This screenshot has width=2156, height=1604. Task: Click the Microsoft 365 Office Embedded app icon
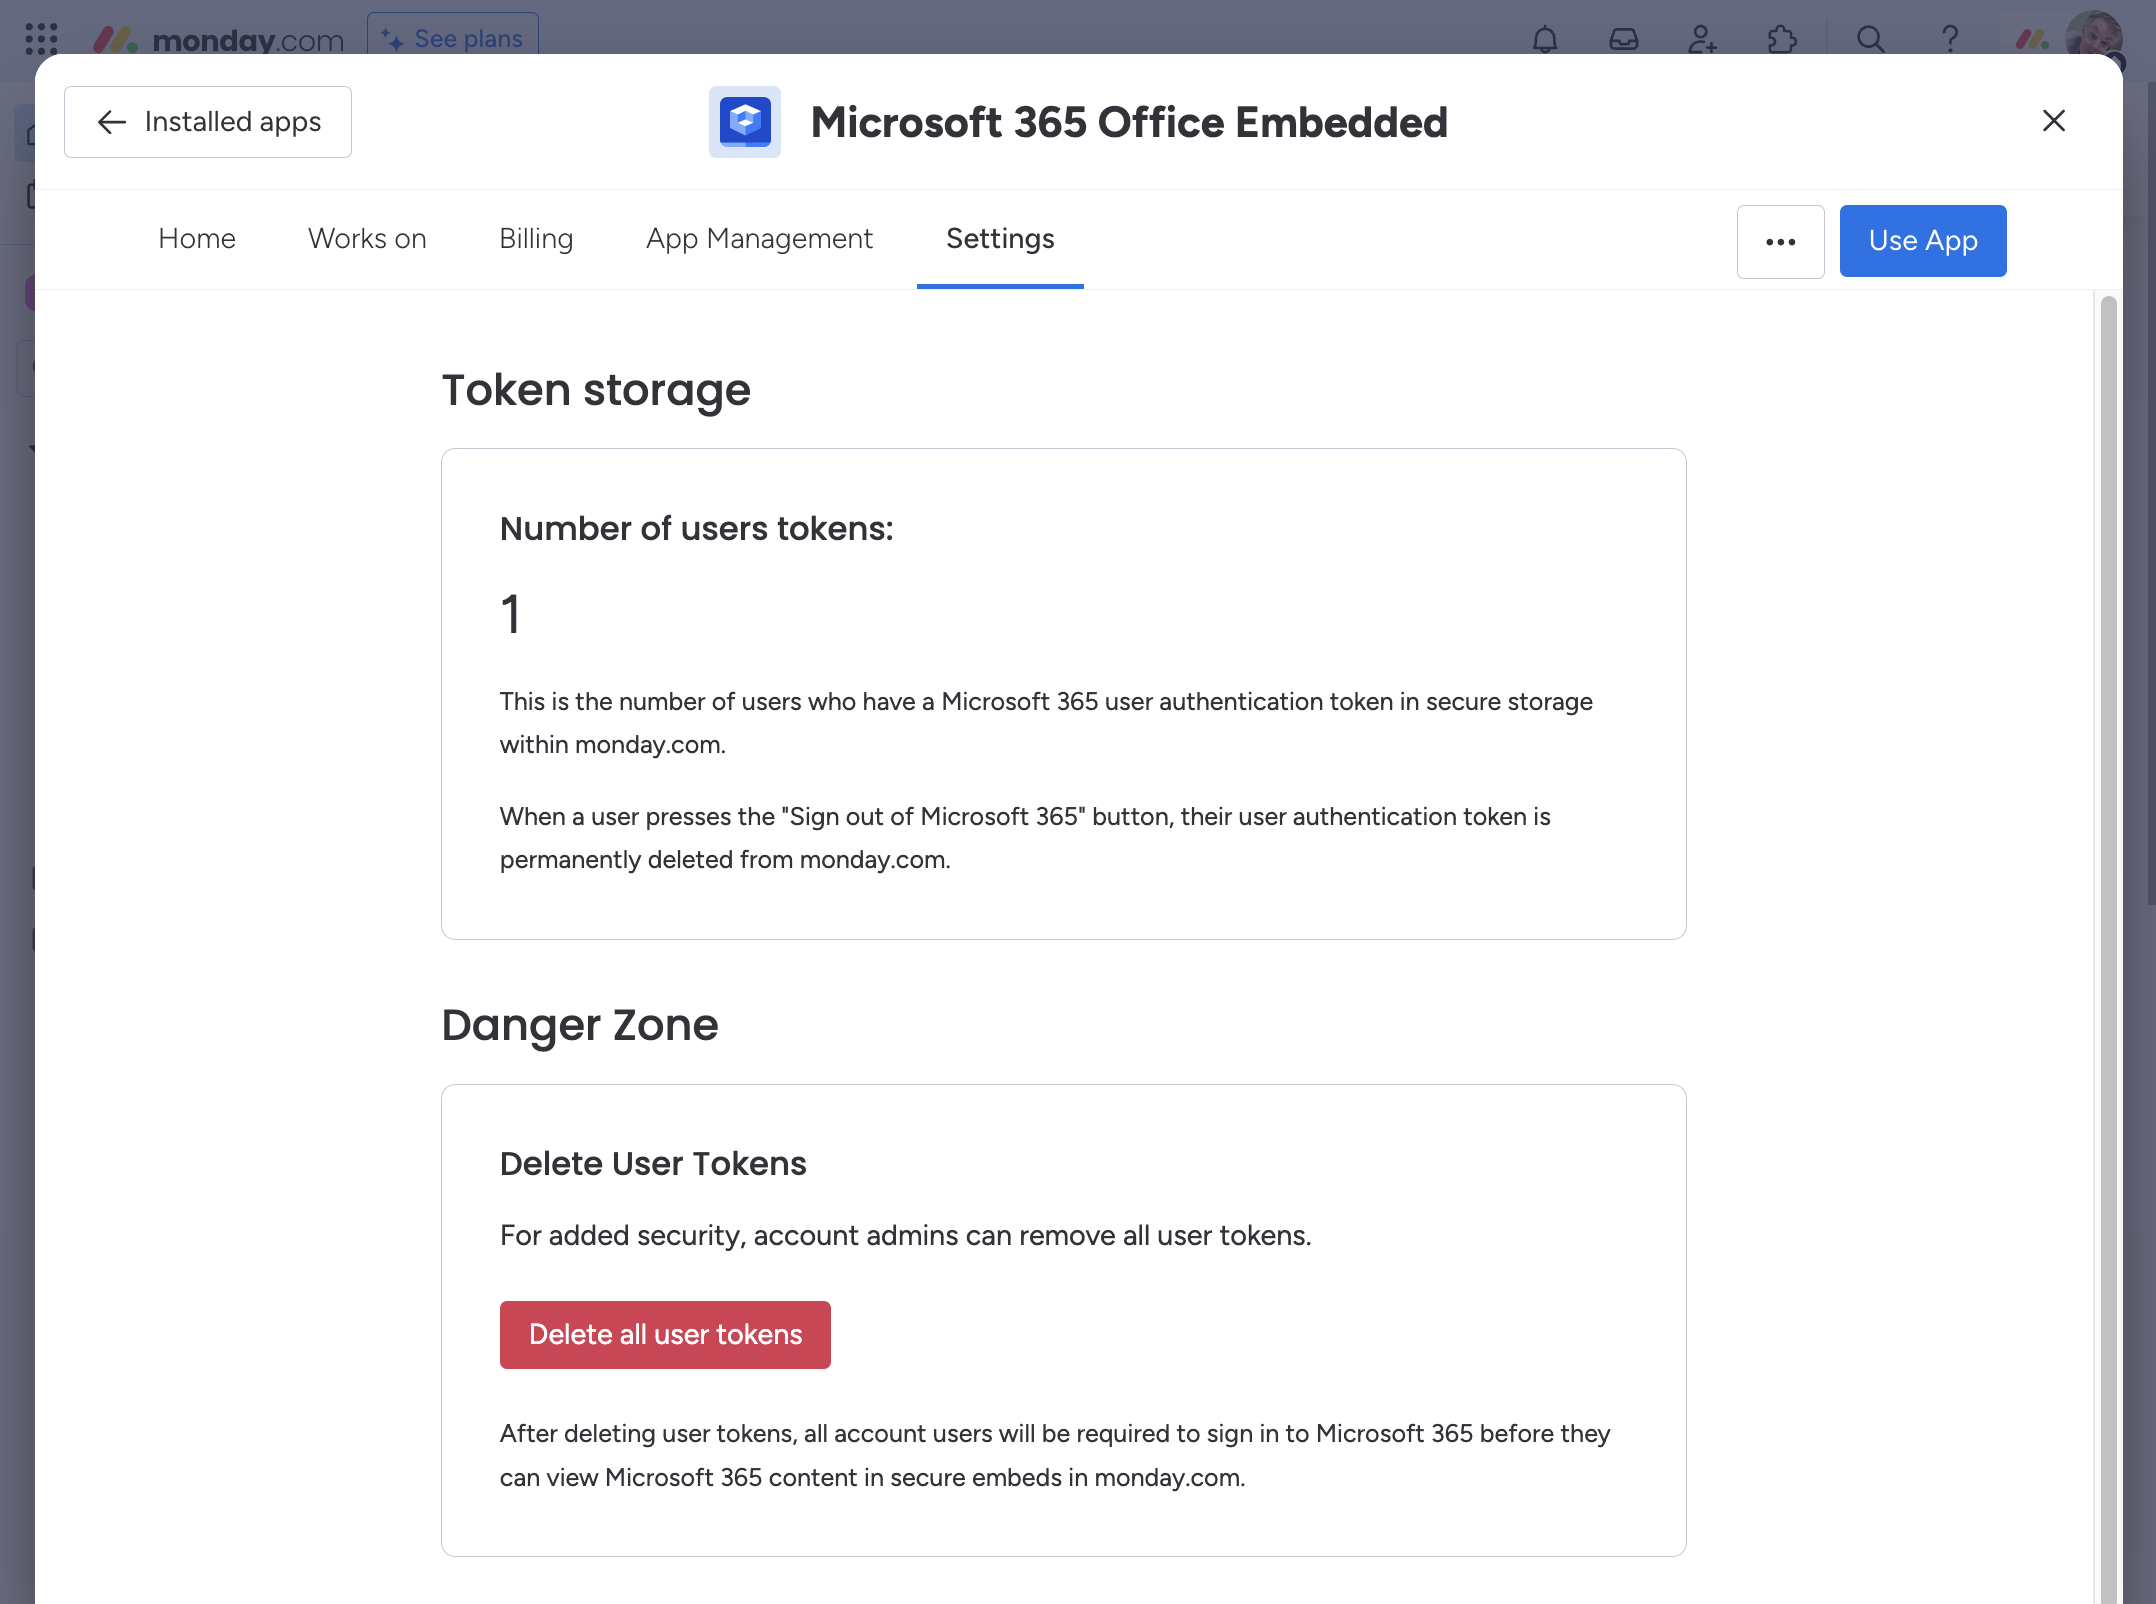744,121
